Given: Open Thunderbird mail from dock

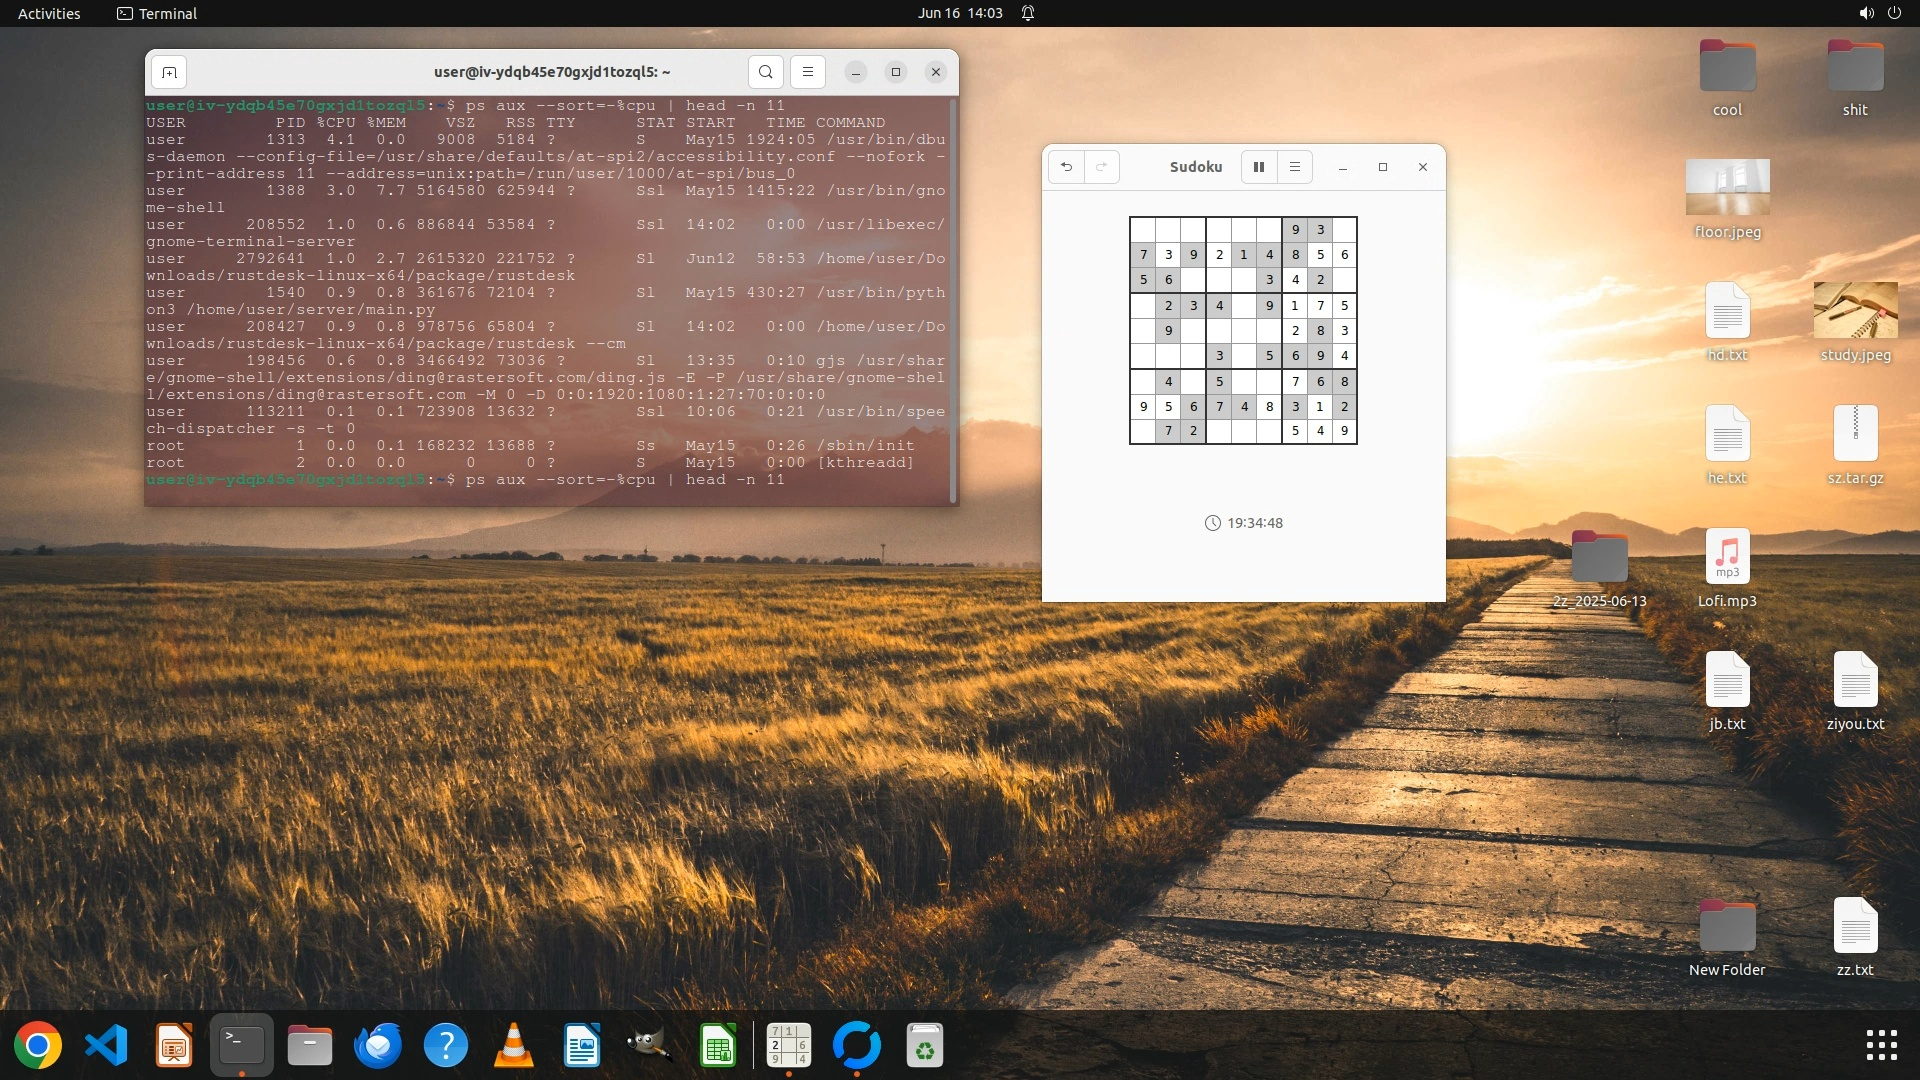Looking at the screenshot, I should (378, 1046).
